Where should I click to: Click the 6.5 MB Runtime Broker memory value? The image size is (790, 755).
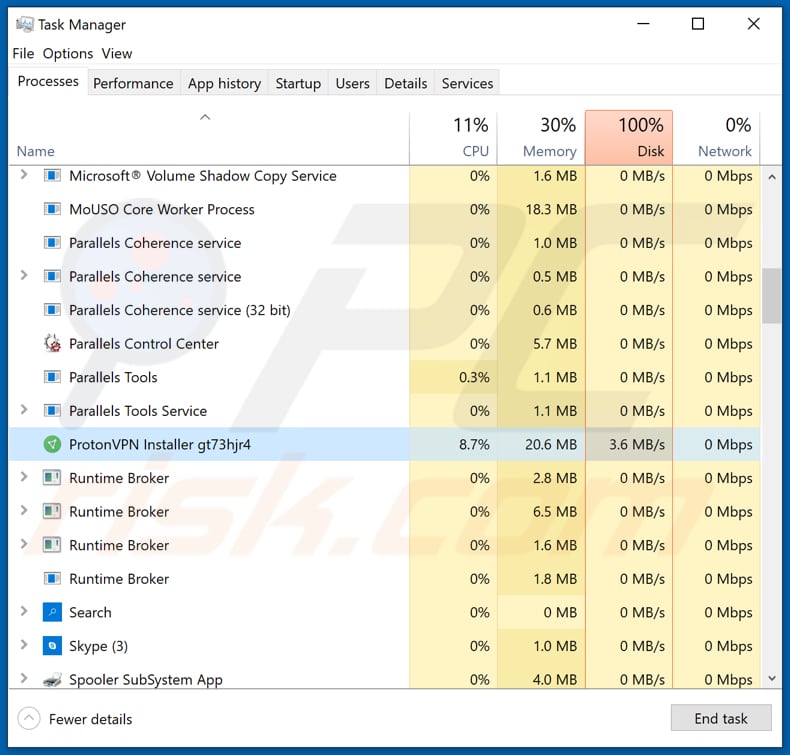[555, 511]
